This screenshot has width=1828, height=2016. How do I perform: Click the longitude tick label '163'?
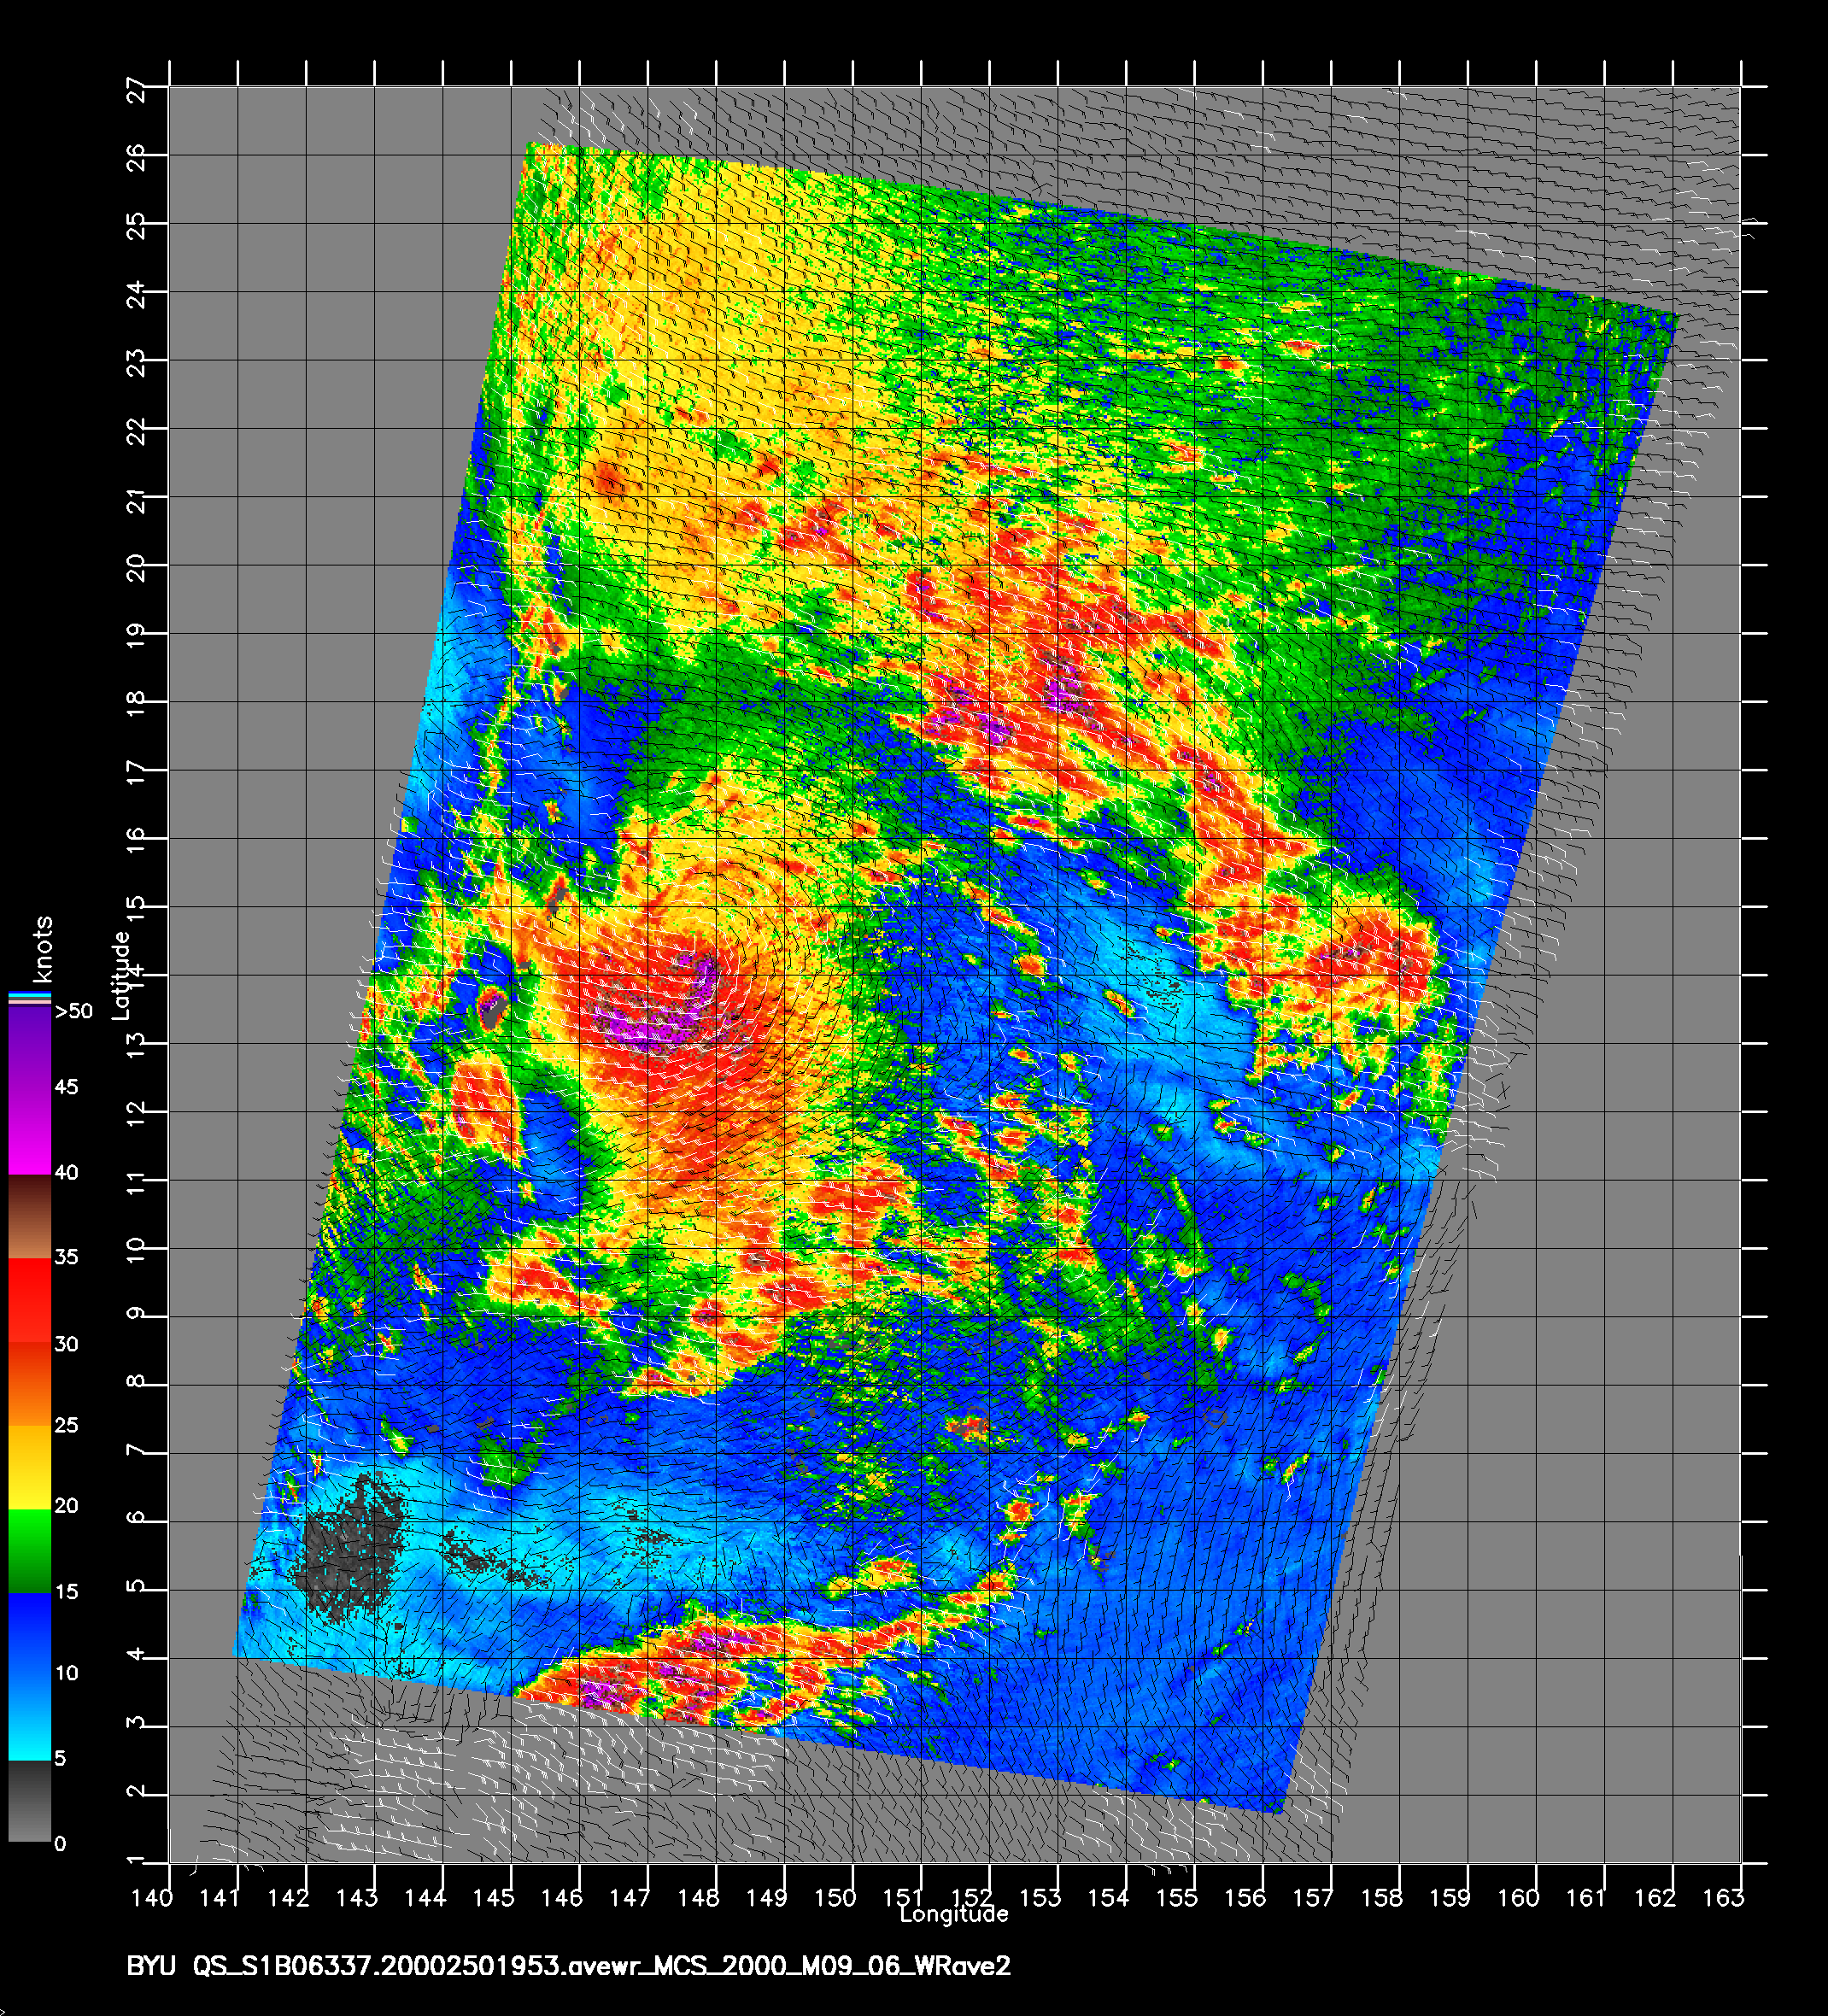click(1723, 1897)
